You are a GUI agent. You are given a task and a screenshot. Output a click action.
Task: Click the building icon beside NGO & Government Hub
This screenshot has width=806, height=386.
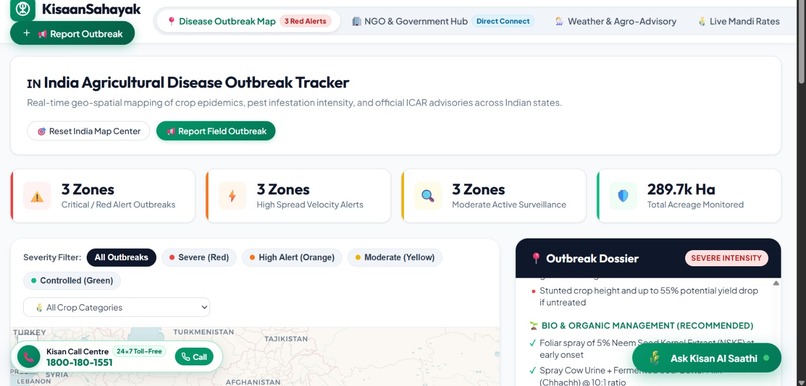[x=357, y=22]
